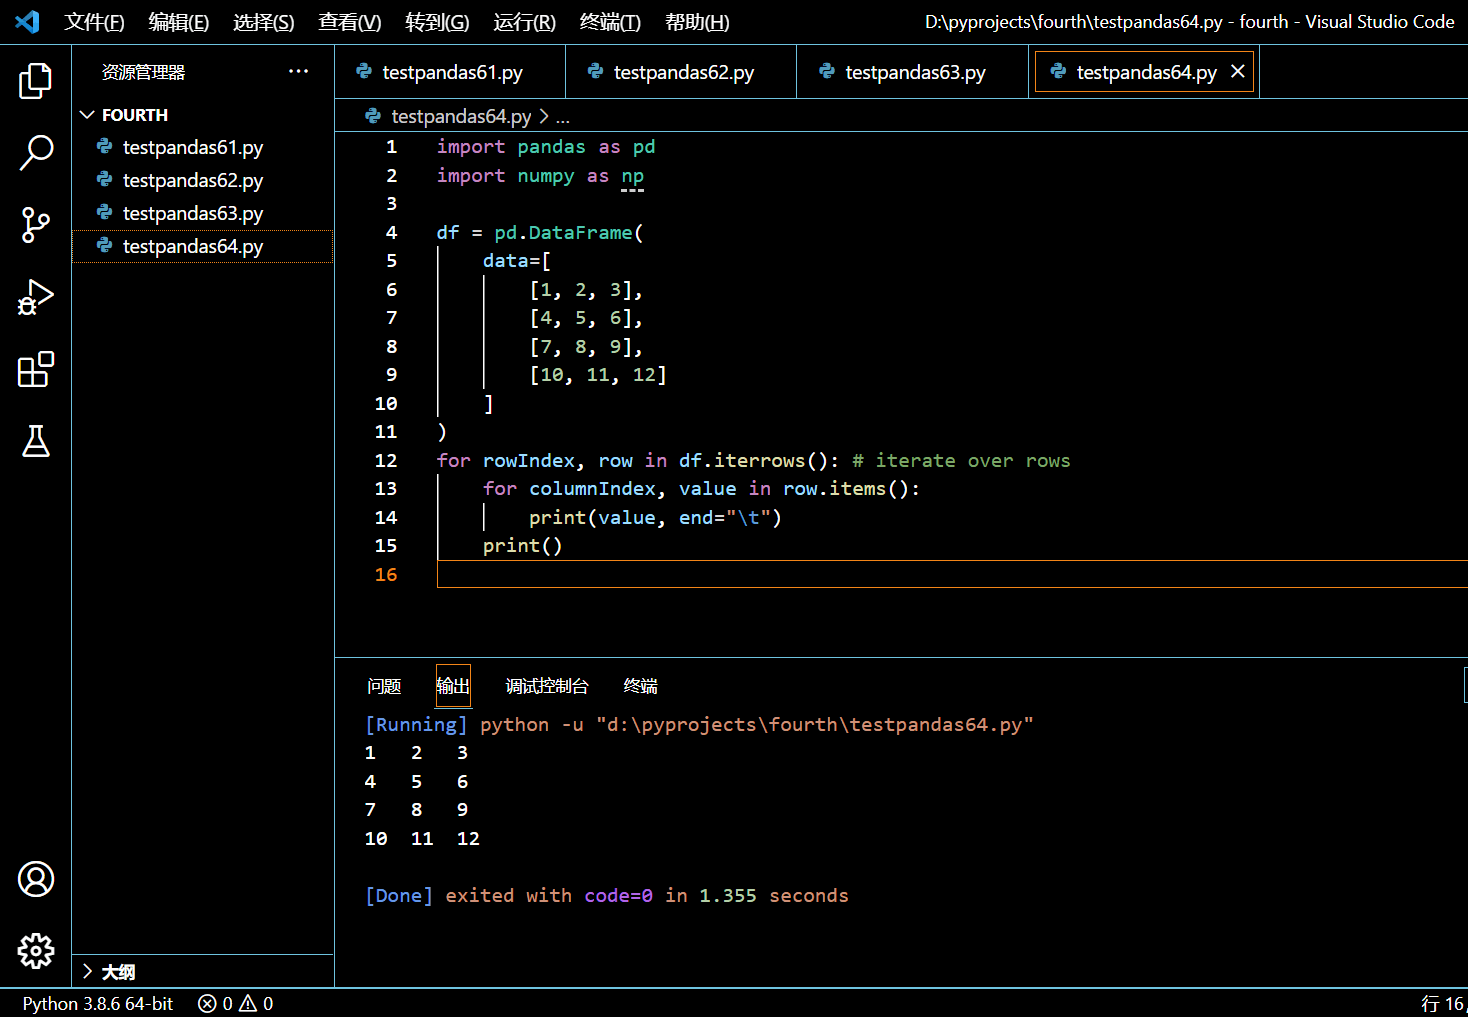
Task: Place cursor on empty editor line 16
Action: pyautogui.click(x=950, y=574)
